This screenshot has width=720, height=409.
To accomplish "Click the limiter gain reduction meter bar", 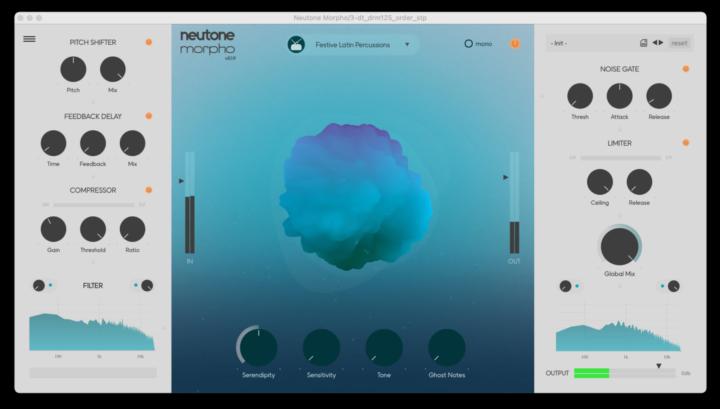I will 620,157.
